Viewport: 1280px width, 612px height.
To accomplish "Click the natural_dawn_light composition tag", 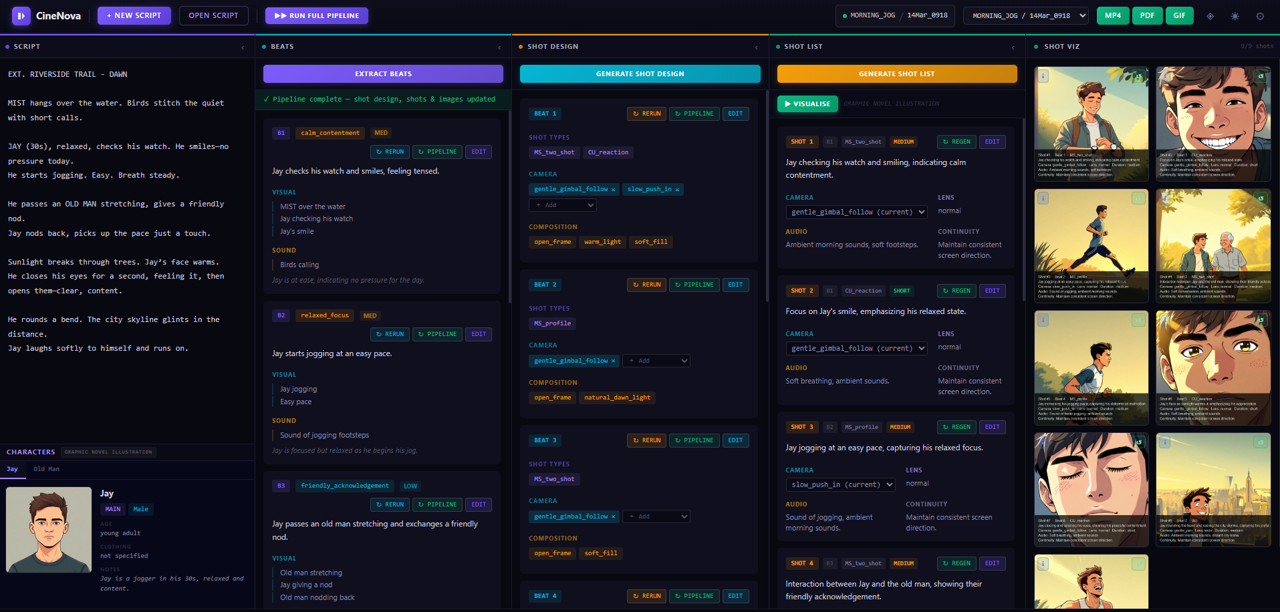I will (x=618, y=397).
